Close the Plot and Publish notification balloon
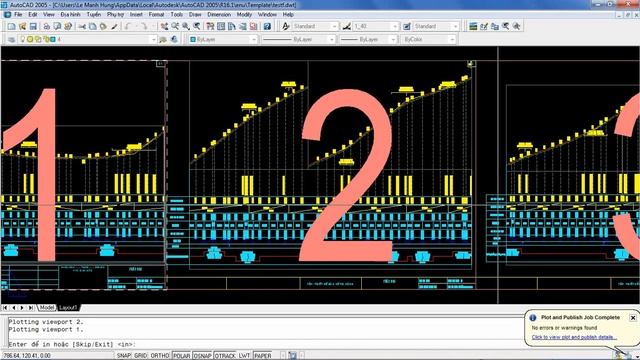The width and height of the screenshot is (640, 360). [x=633, y=318]
